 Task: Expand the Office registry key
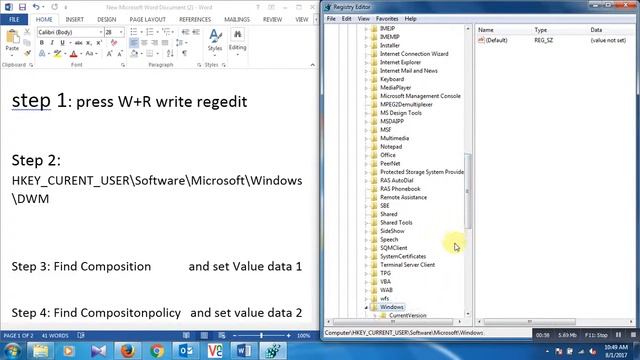[366, 155]
